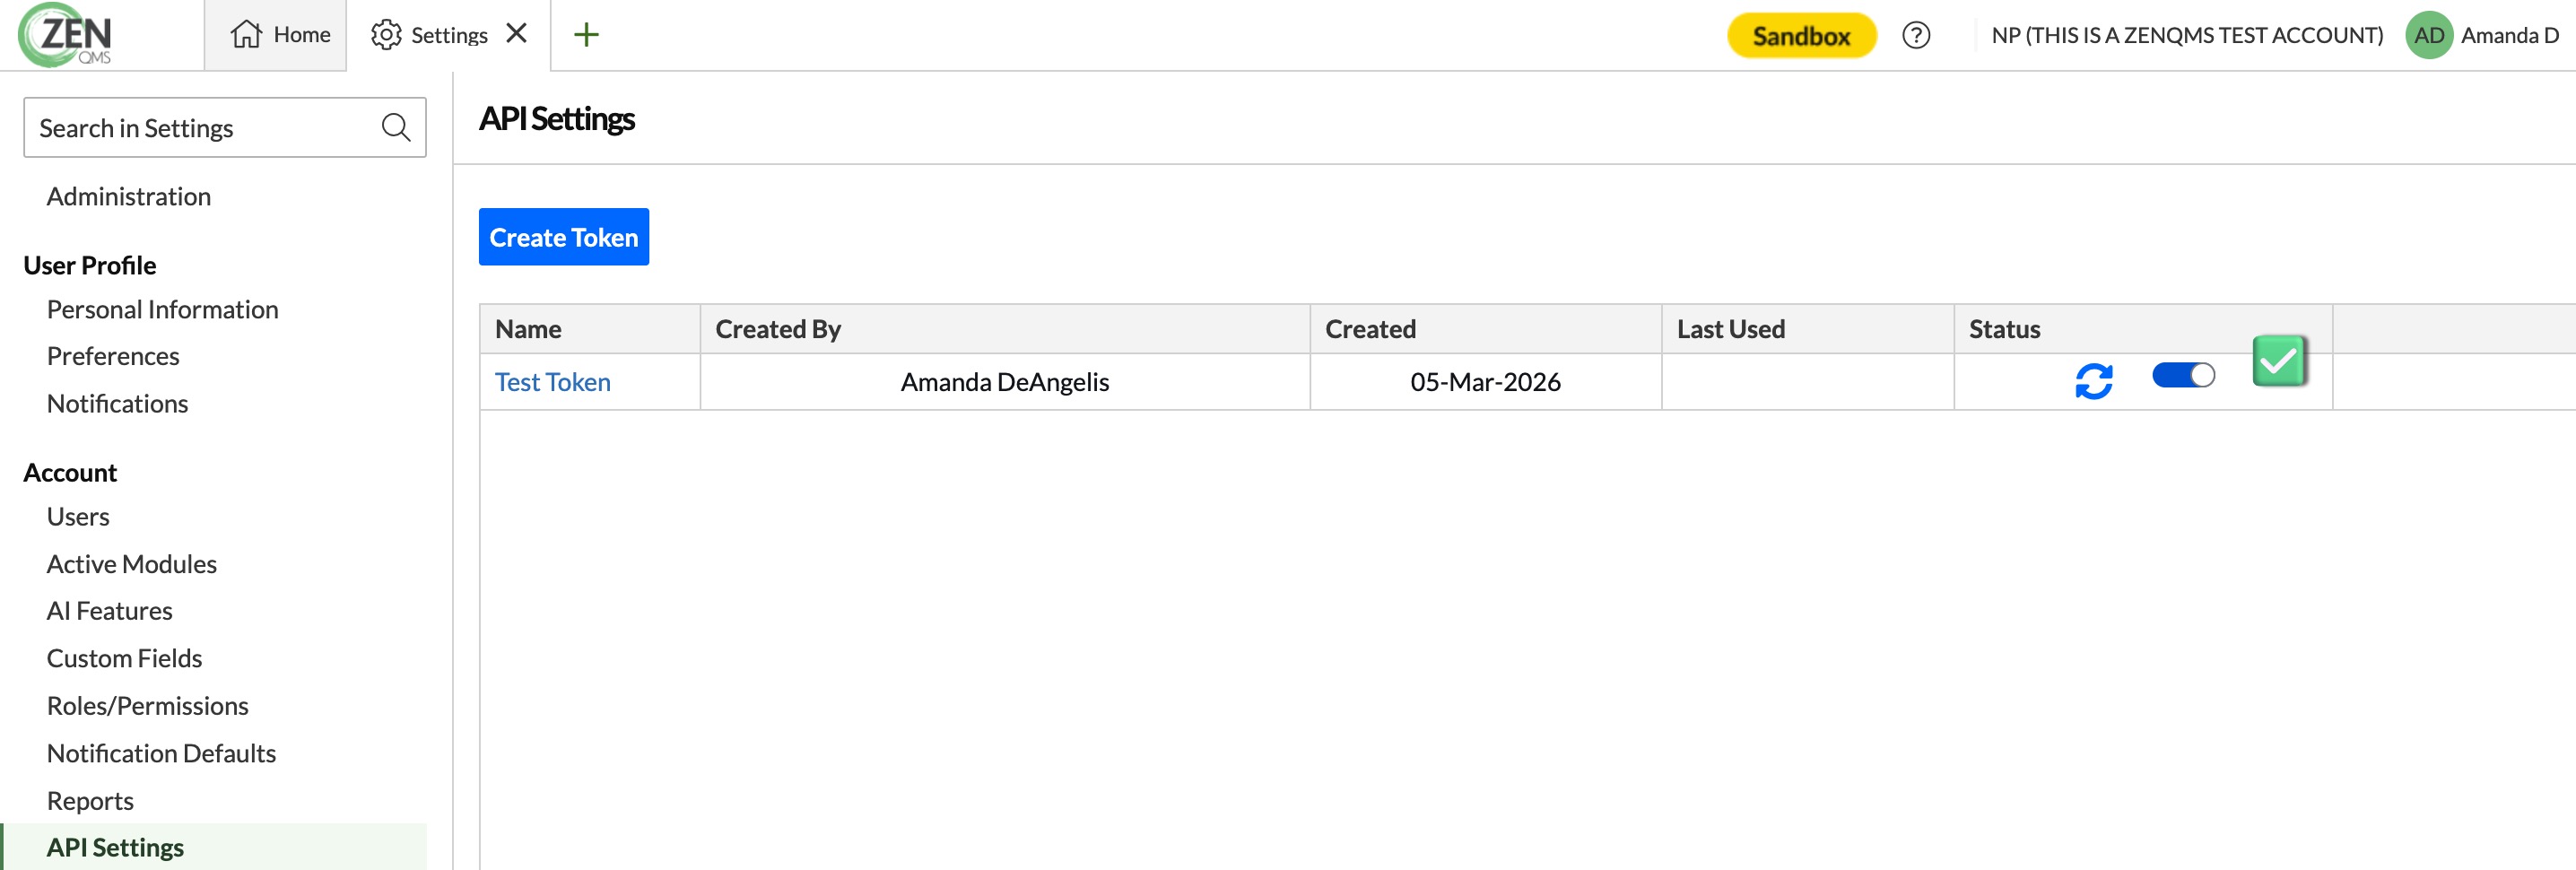Click the Account section heading
The width and height of the screenshot is (2576, 870).
tap(70, 472)
